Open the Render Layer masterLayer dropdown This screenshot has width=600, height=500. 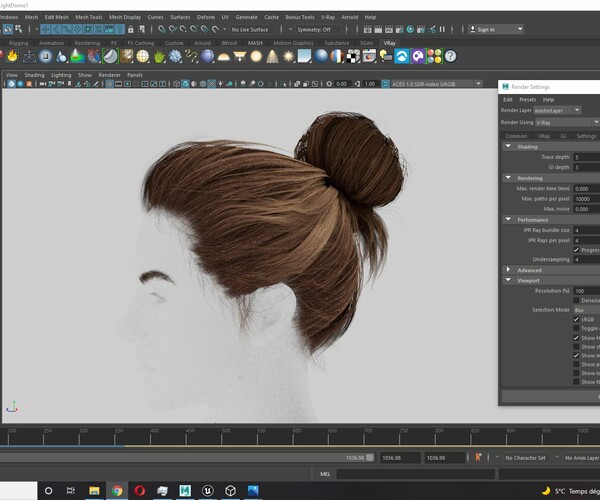pyautogui.click(x=558, y=110)
